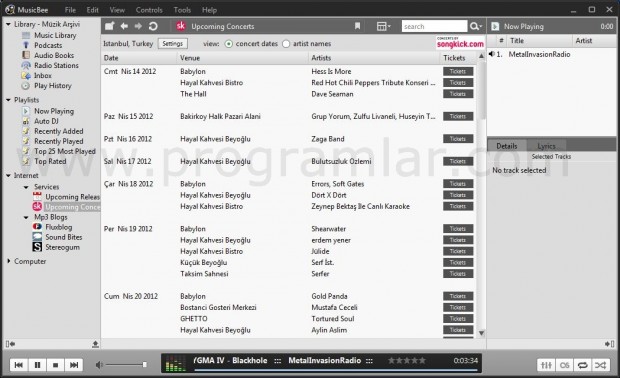Open the View menu
The width and height of the screenshot is (620, 378).
click(x=117, y=10)
